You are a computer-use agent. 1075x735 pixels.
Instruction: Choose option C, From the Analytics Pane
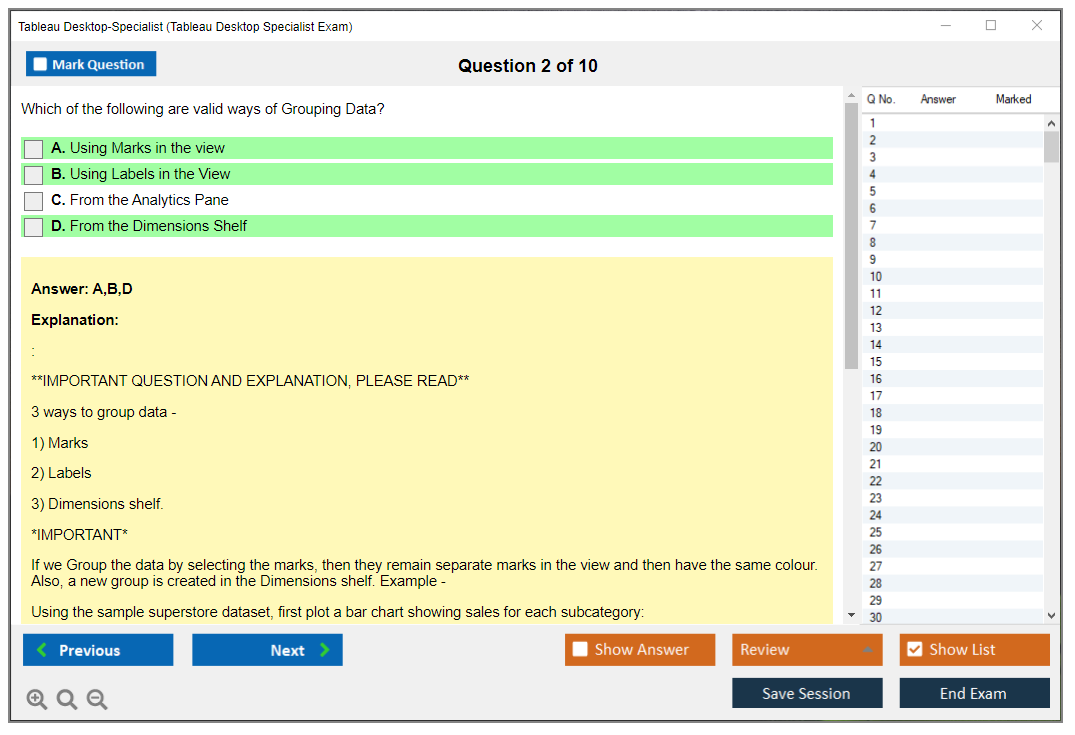pos(34,201)
